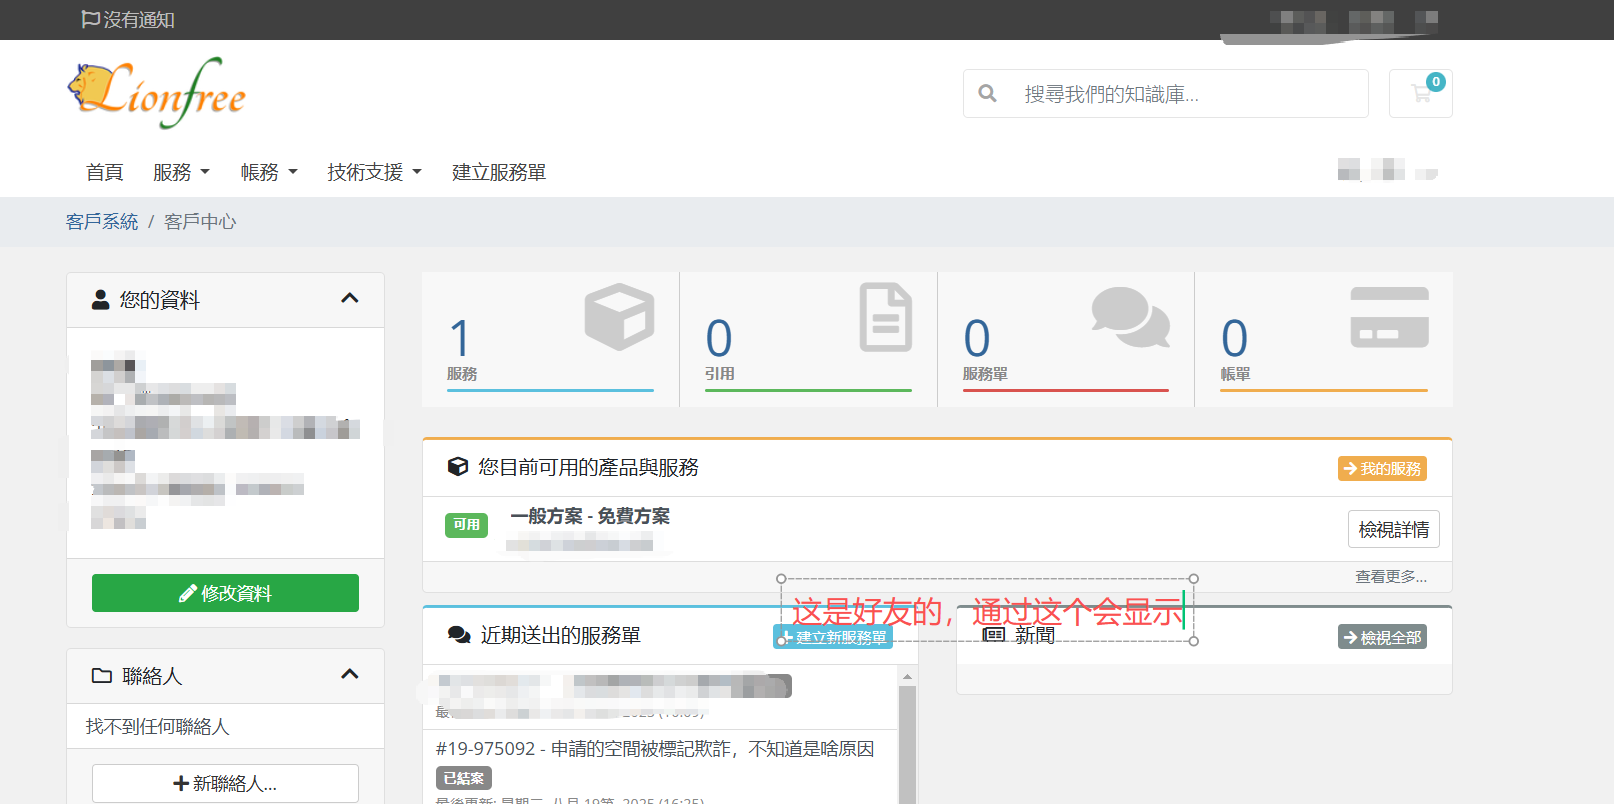Click the quotes document icon
Screen dimensions: 1614x804
click(x=886, y=317)
